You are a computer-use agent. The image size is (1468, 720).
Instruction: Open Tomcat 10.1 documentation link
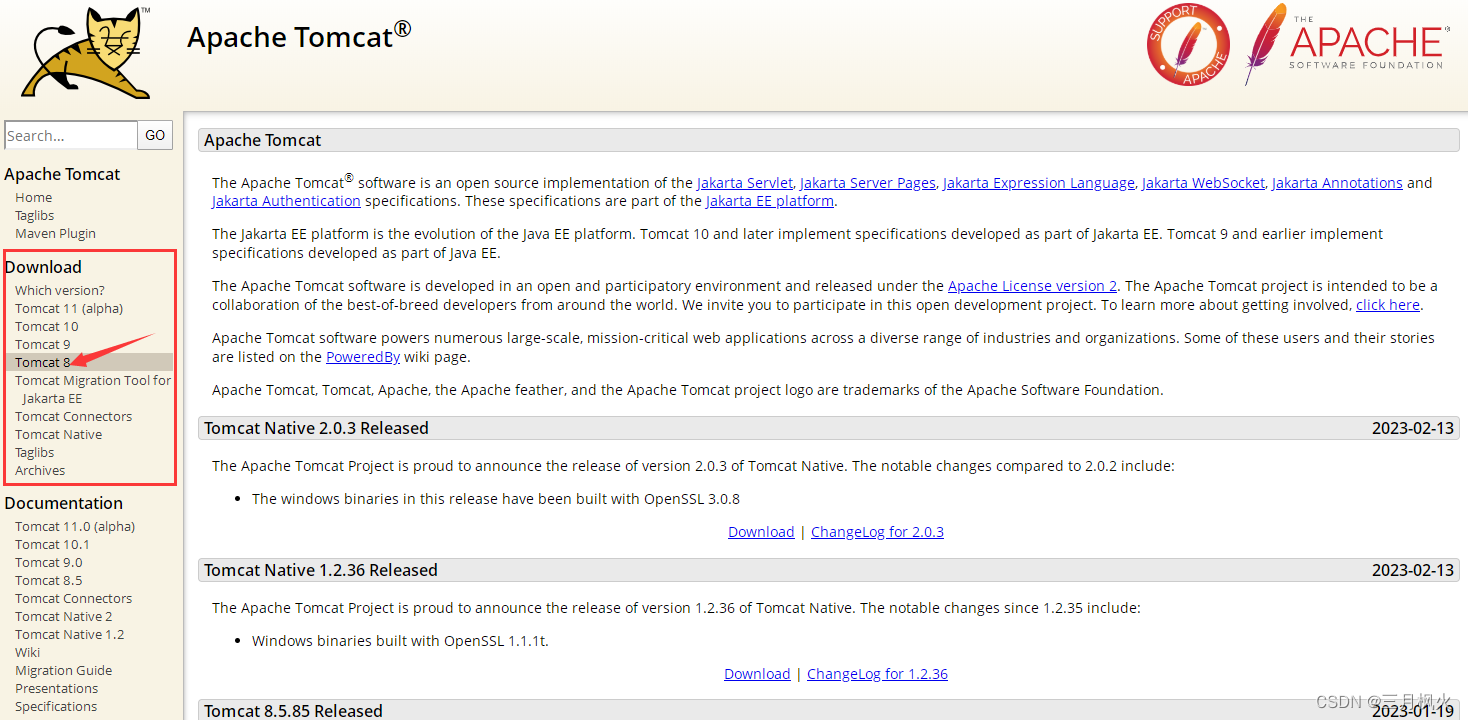click(53, 545)
